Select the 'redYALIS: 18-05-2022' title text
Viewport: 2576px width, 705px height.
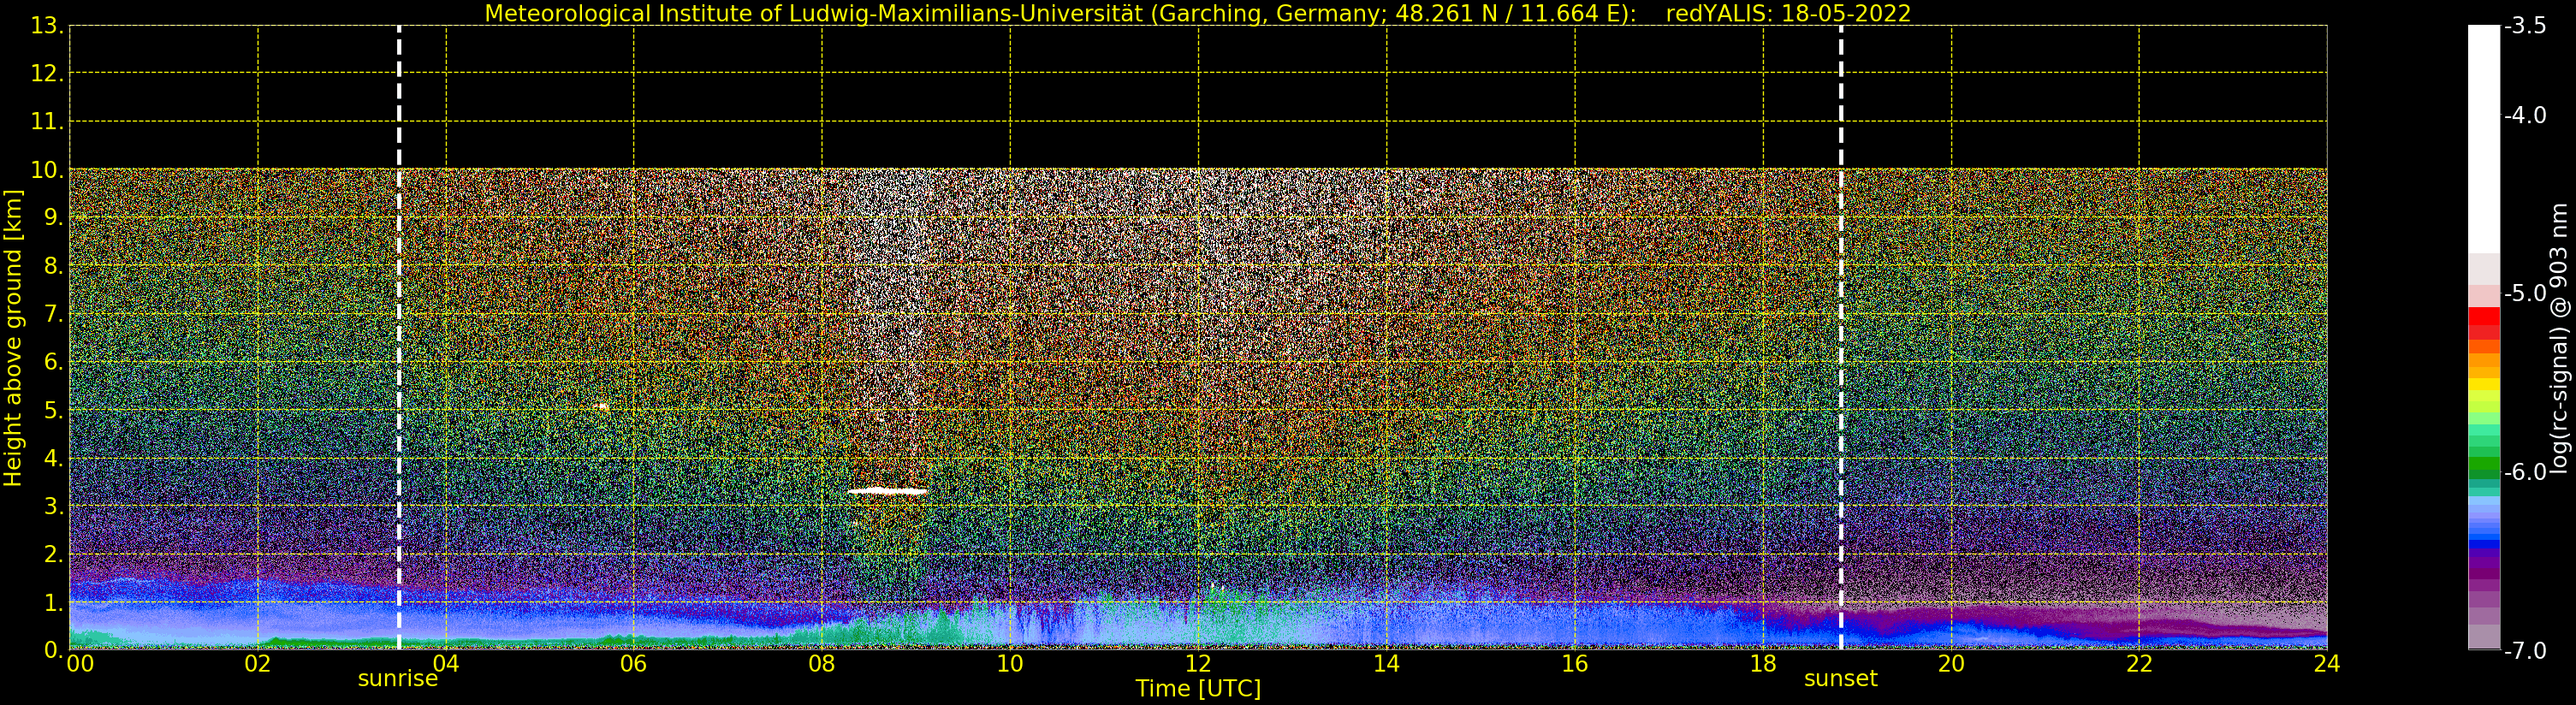(x=1788, y=14)
